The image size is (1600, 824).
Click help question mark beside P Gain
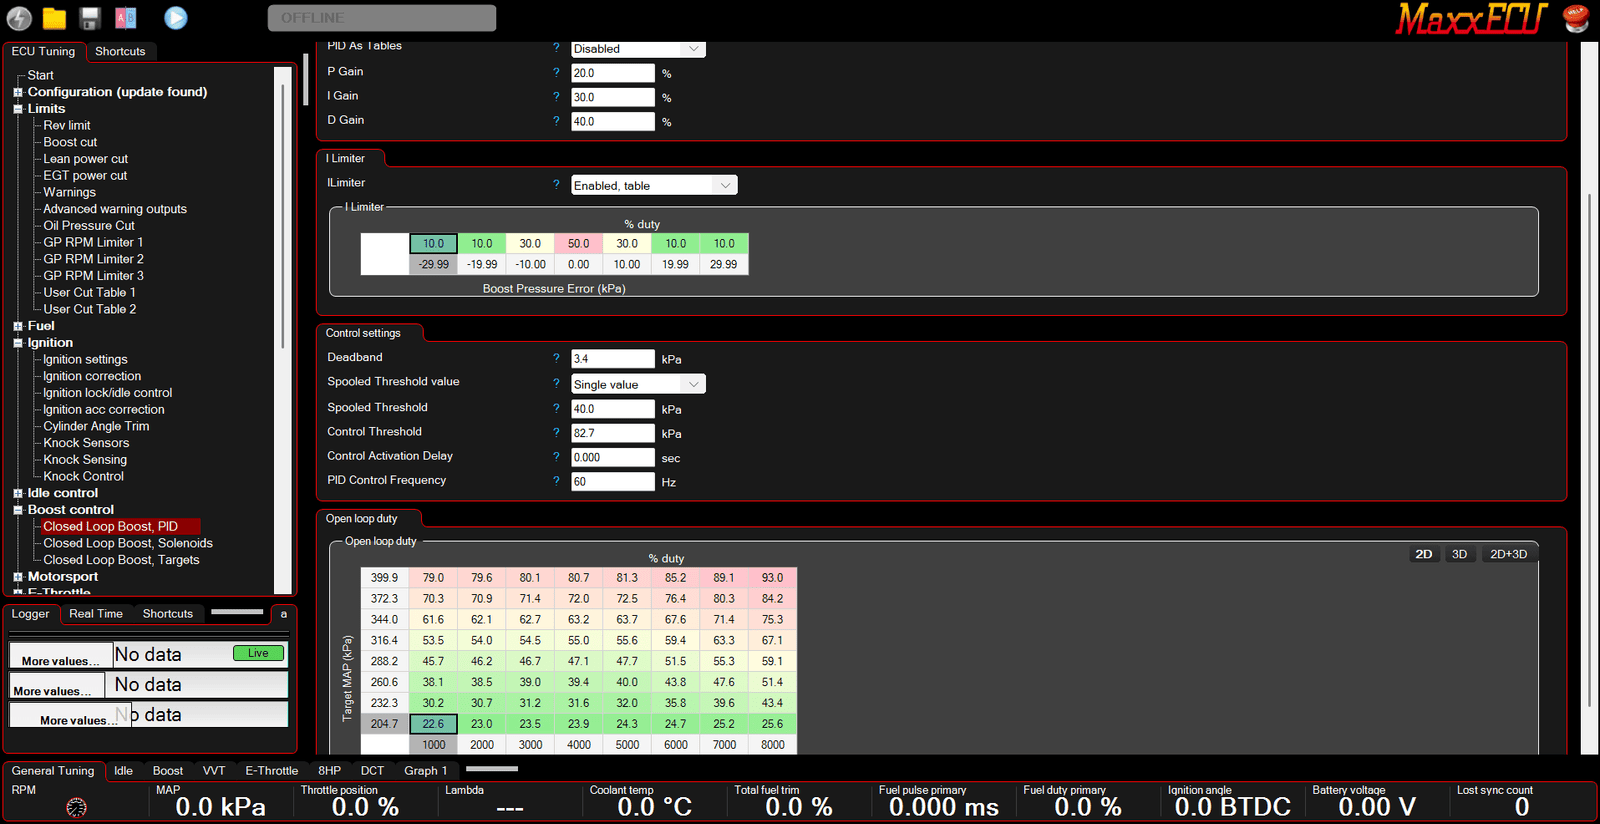tap(556, 72)
